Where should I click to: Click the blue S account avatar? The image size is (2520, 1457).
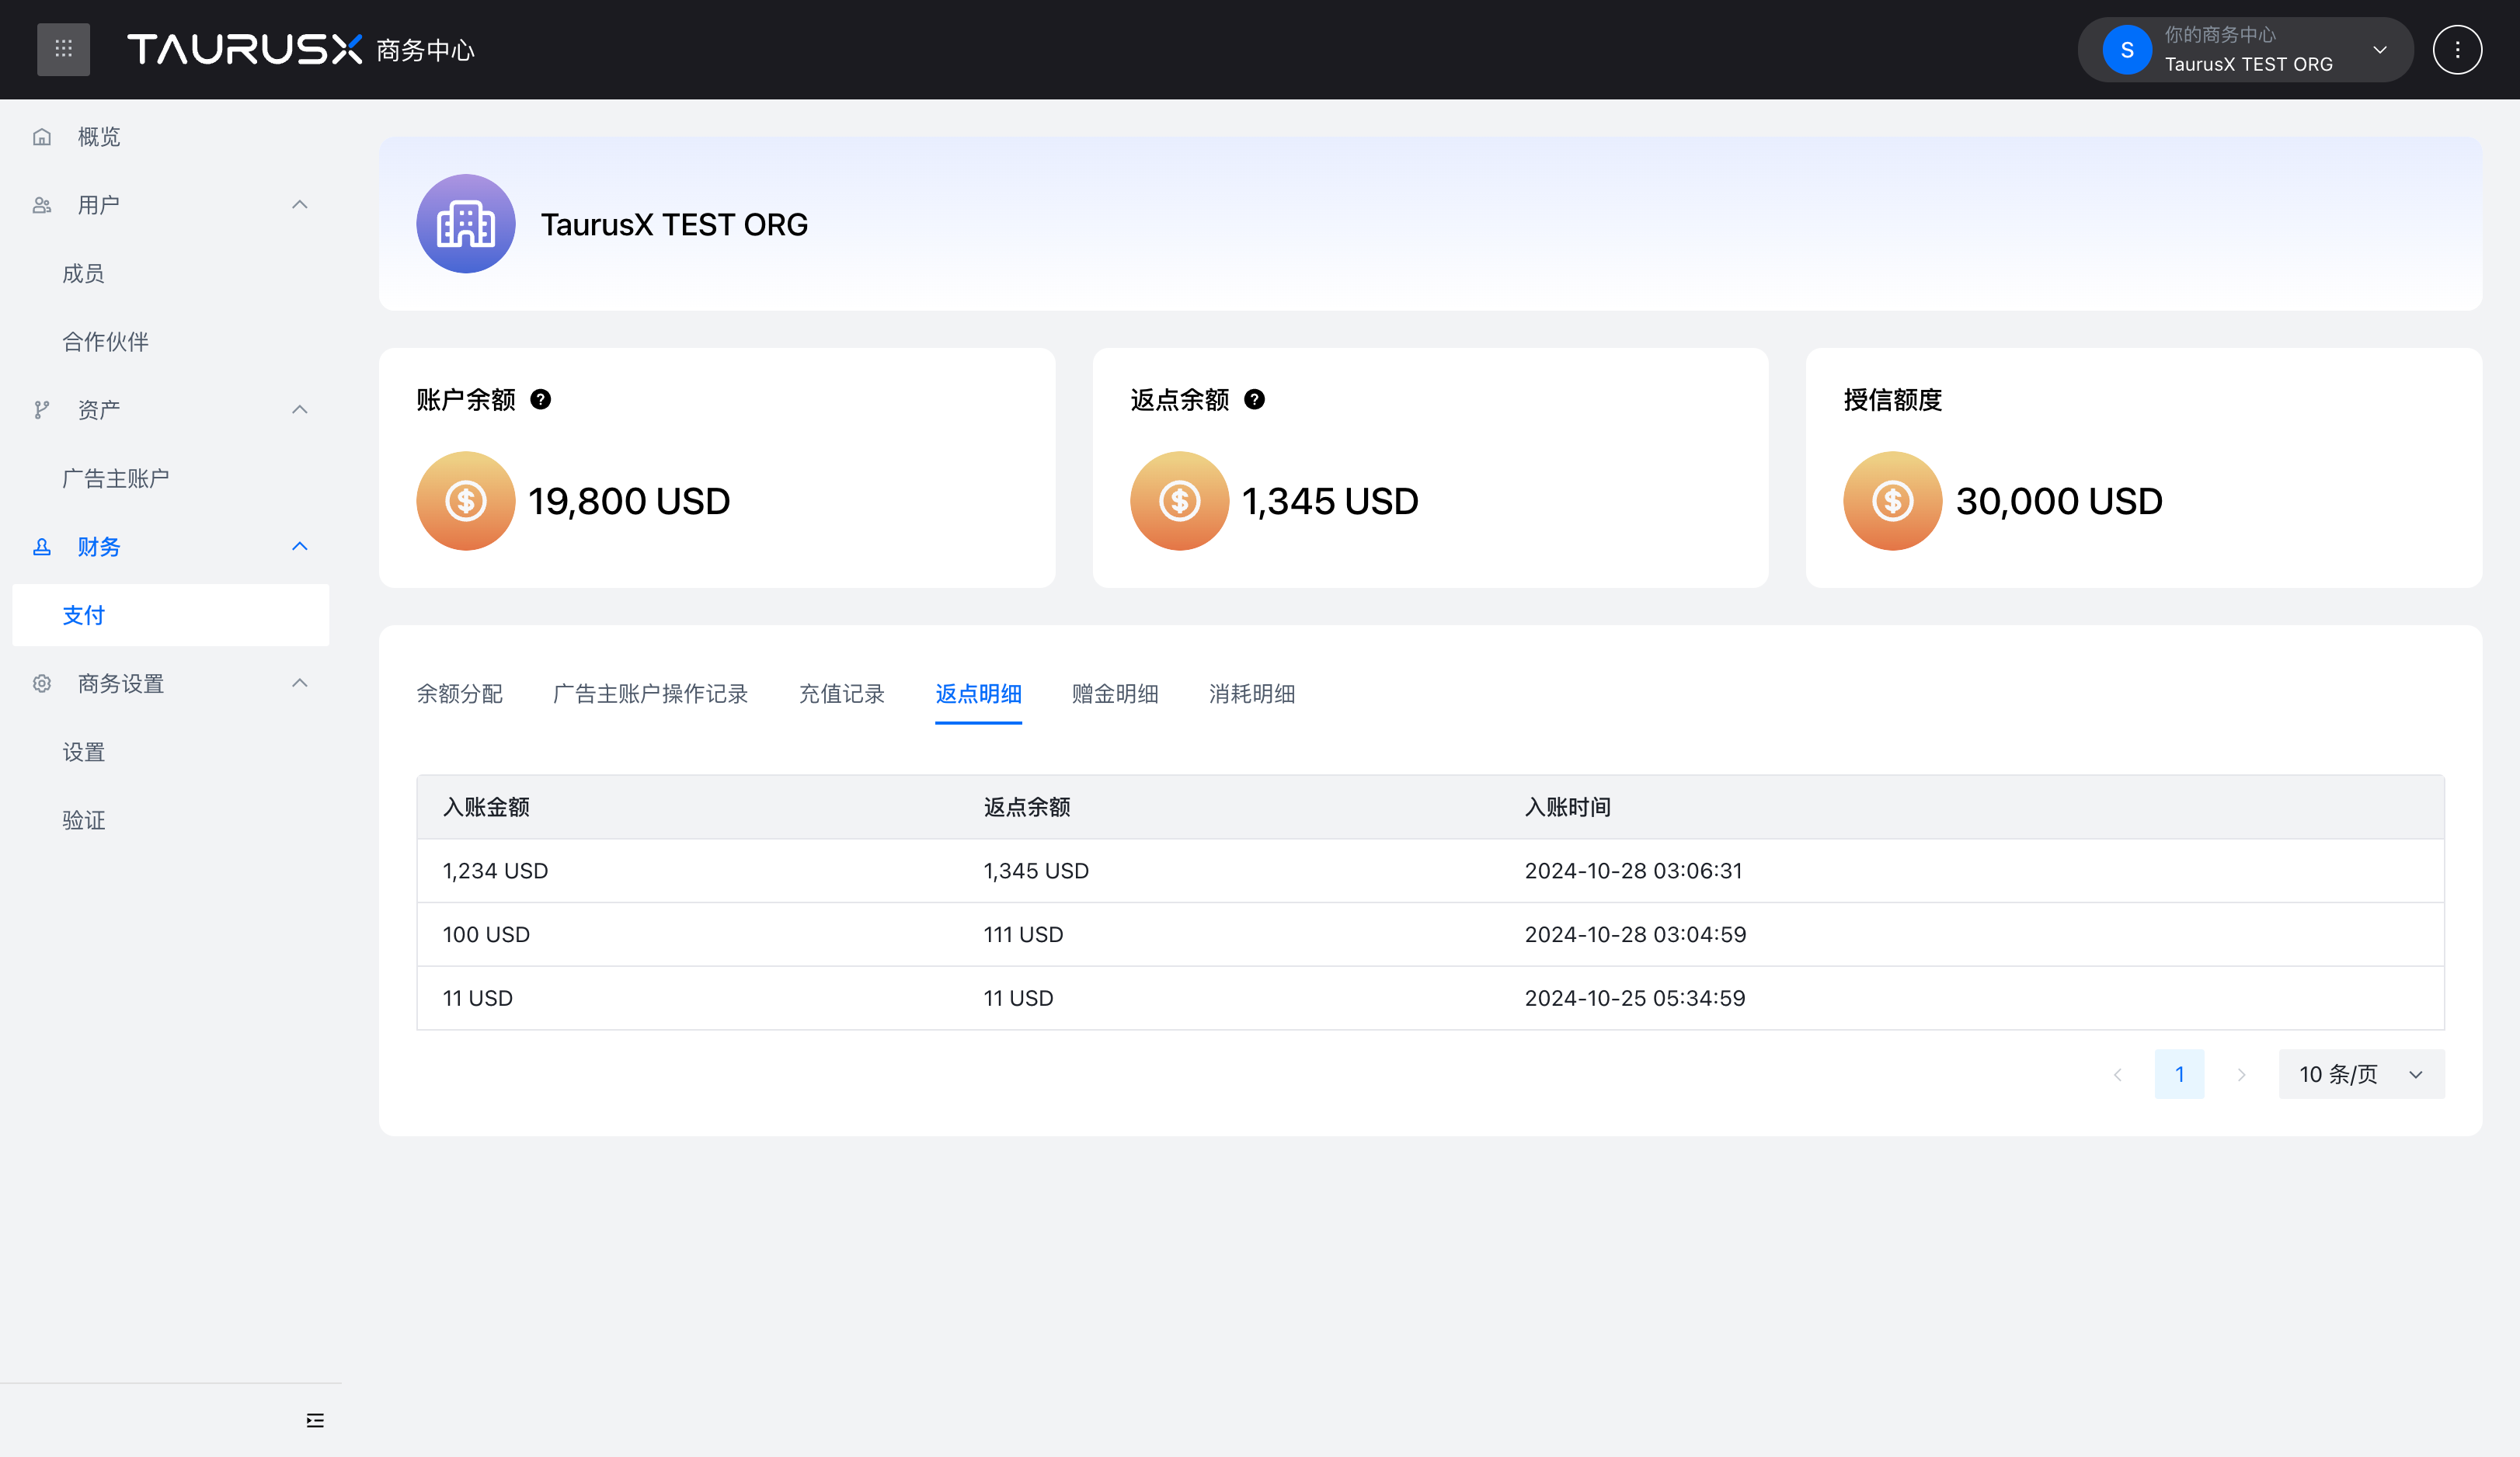[x=2127, y=50]
